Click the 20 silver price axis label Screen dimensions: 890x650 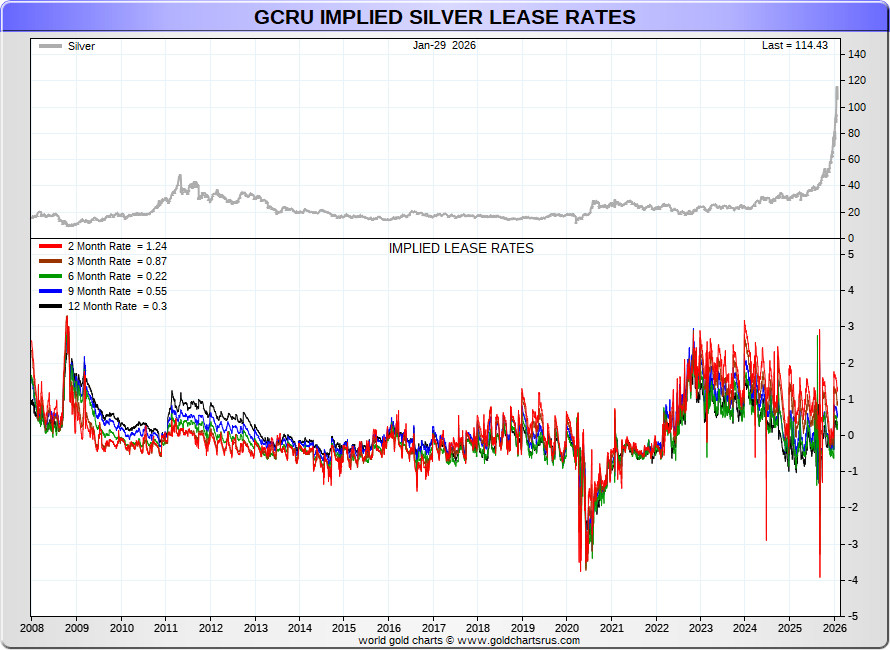[854, 212]
